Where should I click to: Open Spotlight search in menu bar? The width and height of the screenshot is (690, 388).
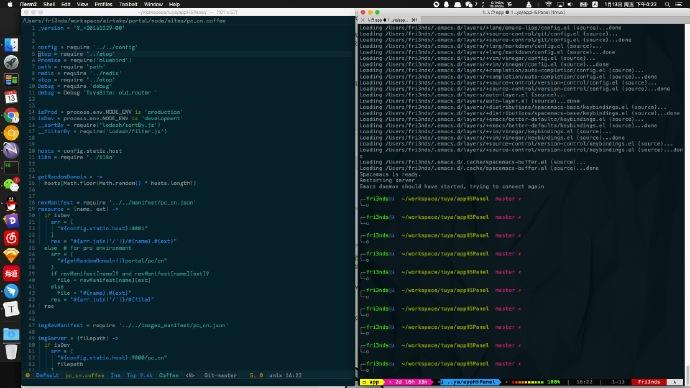coord(668,4)
